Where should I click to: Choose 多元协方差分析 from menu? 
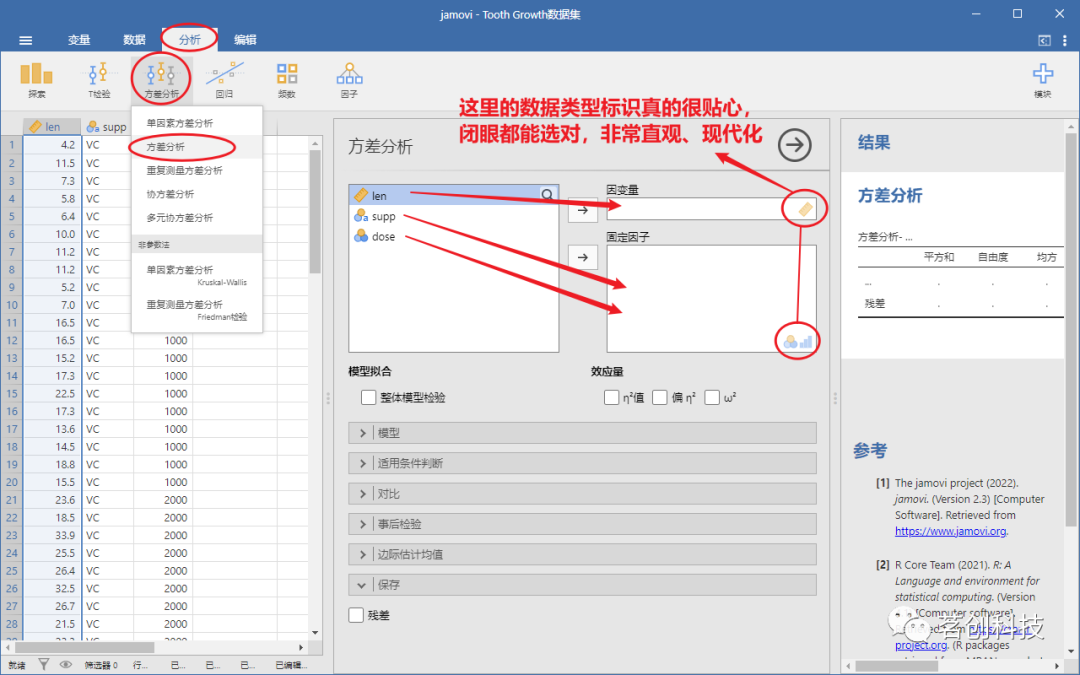[197, 218]
